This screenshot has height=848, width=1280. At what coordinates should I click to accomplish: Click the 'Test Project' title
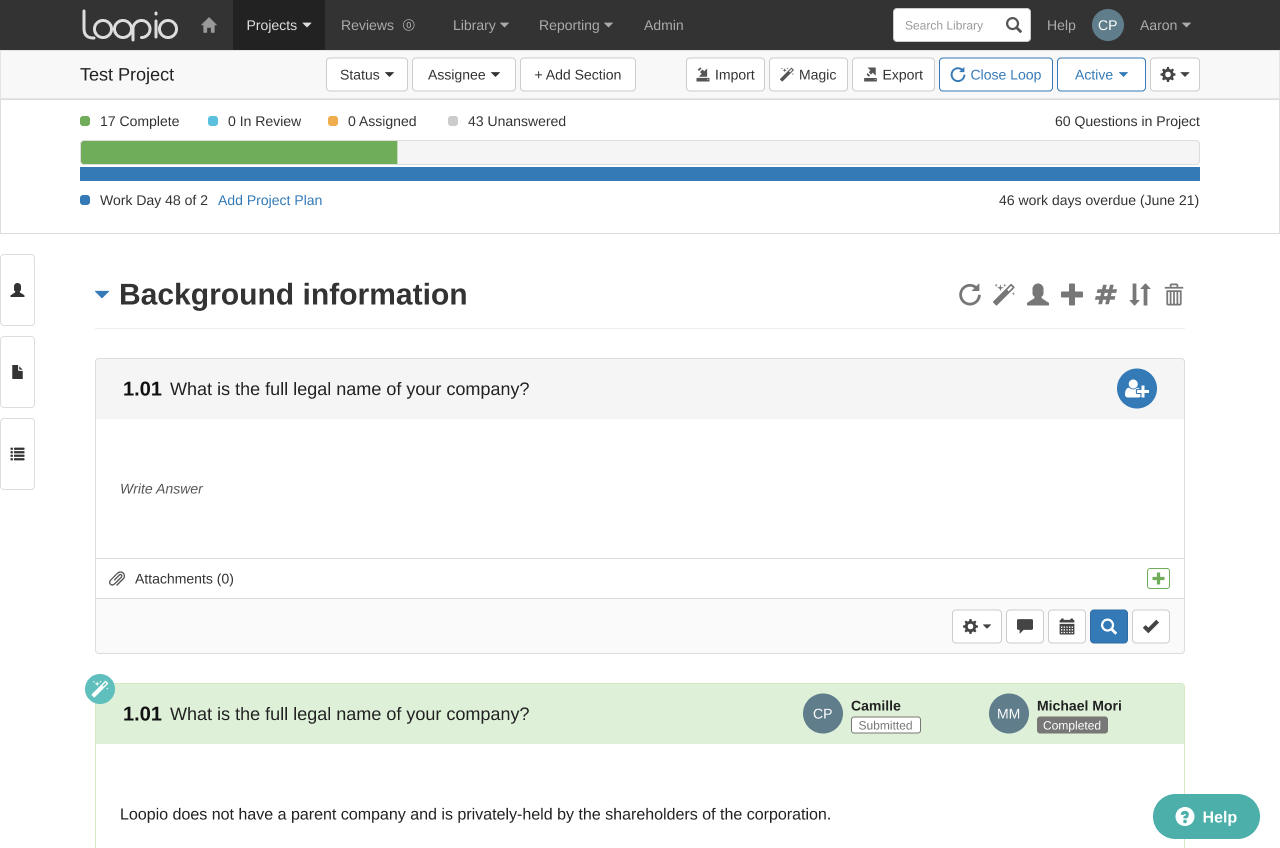coord(127,74)
